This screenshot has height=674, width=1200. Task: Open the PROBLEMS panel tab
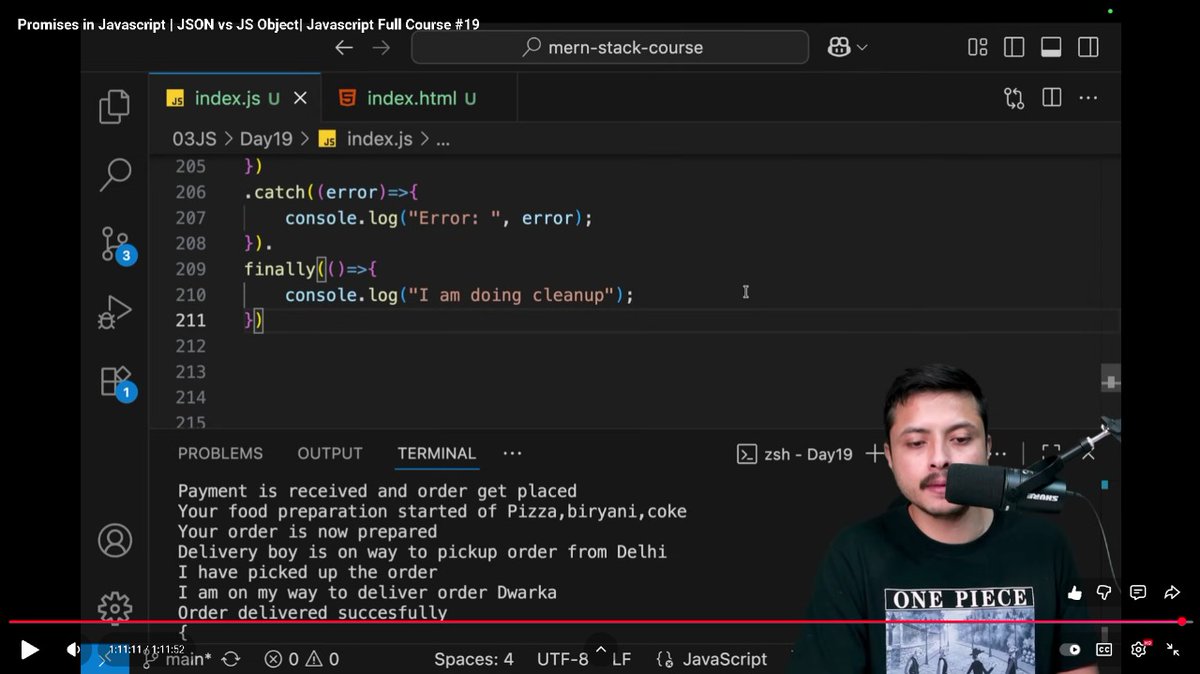tap(220, 454)
